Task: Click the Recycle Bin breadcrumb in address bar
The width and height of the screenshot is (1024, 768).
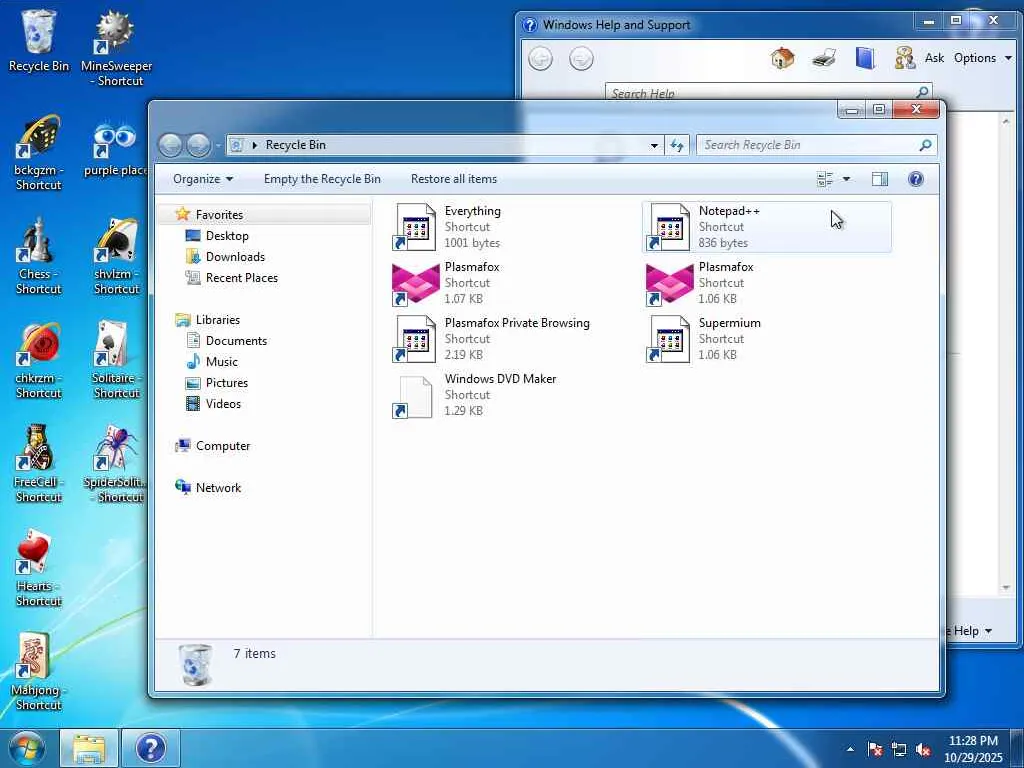Action: pos(295,145)
